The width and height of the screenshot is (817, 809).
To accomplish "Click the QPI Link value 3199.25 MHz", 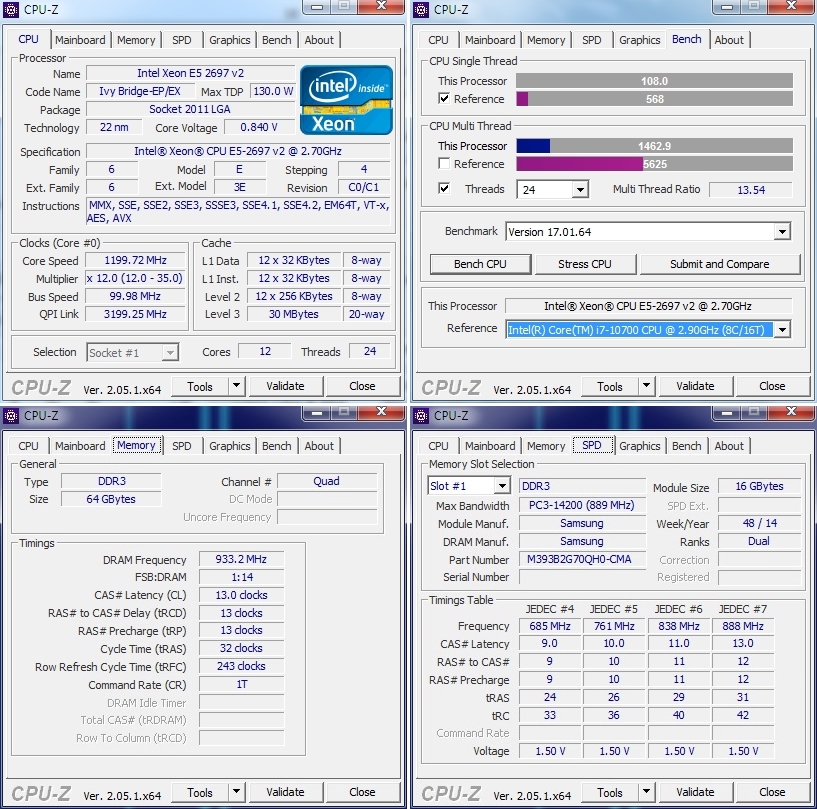I will tap(135, 314).
